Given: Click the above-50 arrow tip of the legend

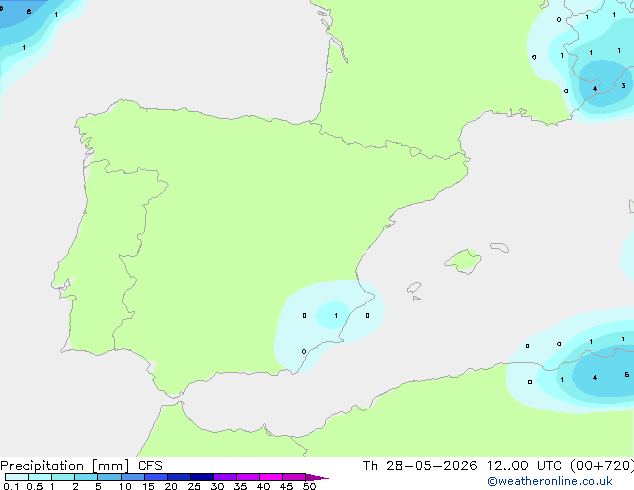Looking at the screenshot, I should [x=317, y=477].
